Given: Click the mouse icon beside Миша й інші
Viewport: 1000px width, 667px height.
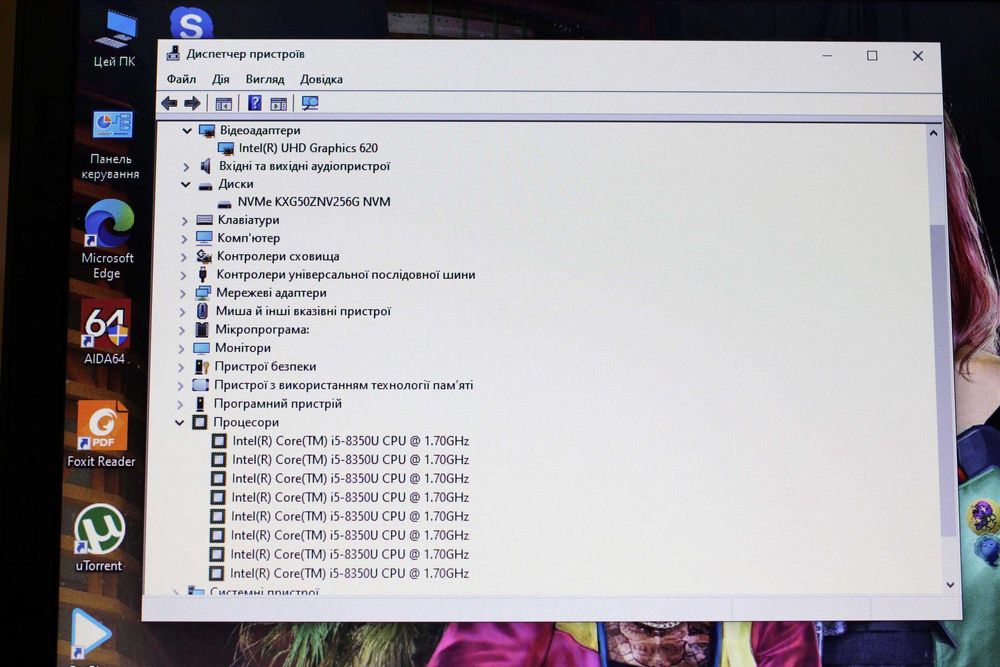Looking at the screenshot, I should (x=202, y=311).
